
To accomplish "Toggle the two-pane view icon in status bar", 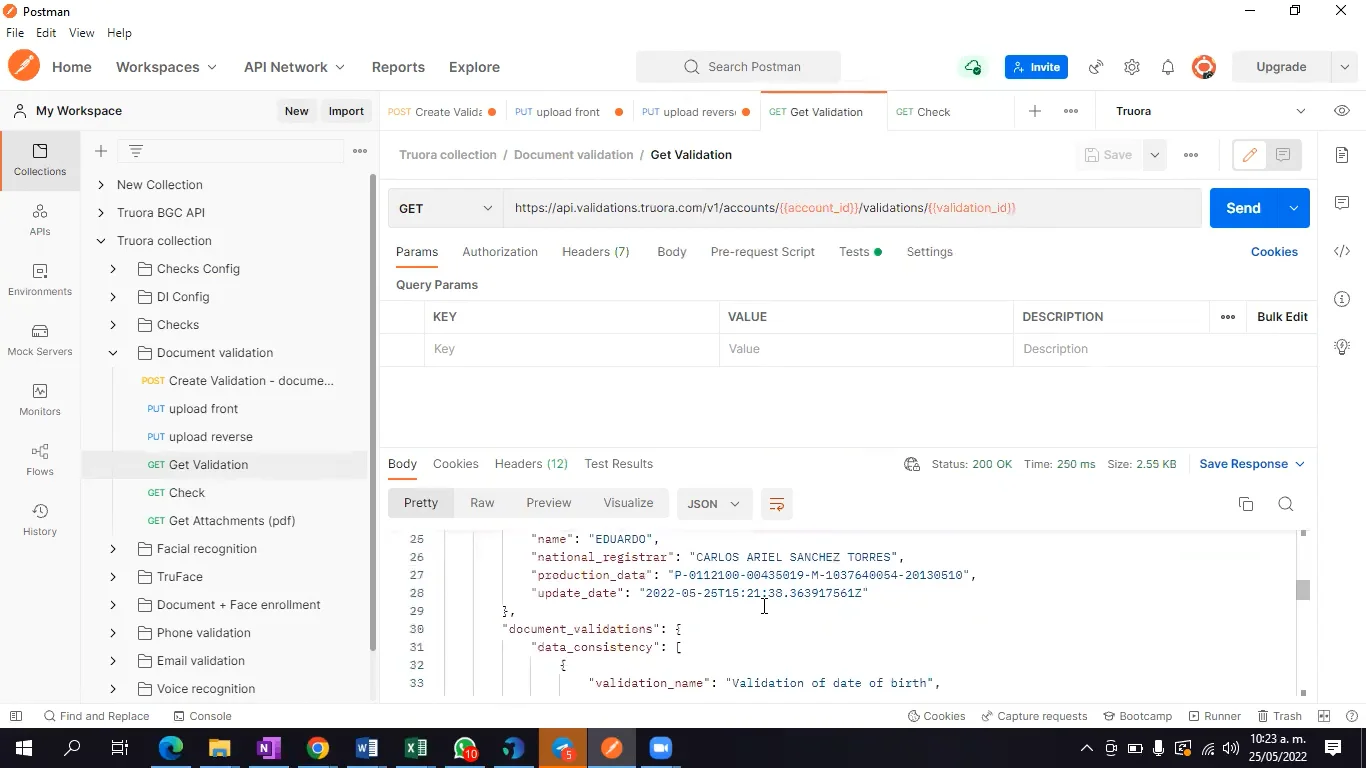I will pyautogui.click(x=1324, y=716).
